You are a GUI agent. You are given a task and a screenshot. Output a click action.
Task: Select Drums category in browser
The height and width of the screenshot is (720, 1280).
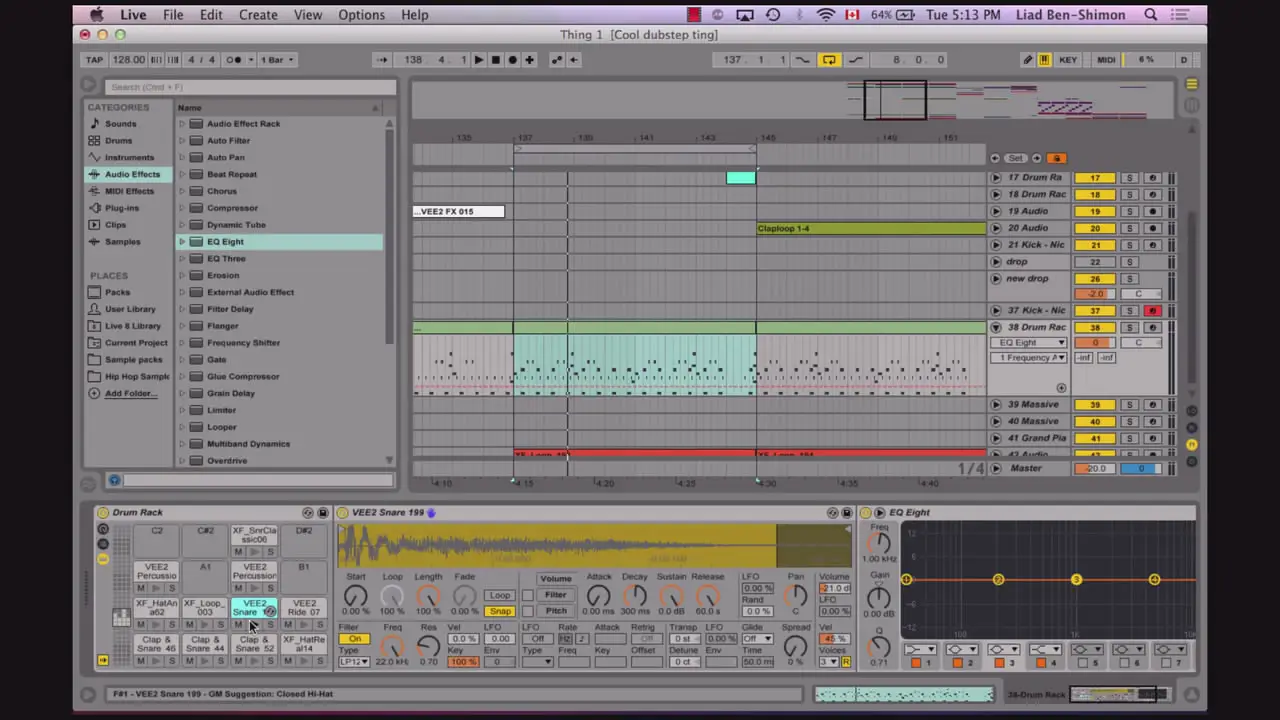118,141
